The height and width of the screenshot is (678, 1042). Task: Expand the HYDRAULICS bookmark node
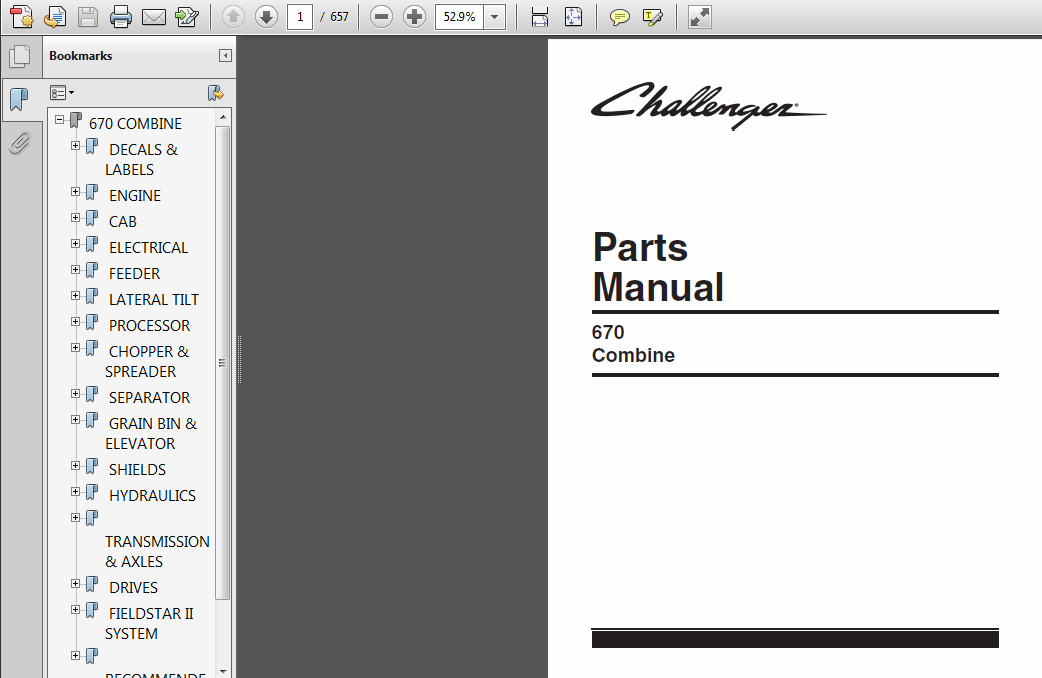click(75, 491)
